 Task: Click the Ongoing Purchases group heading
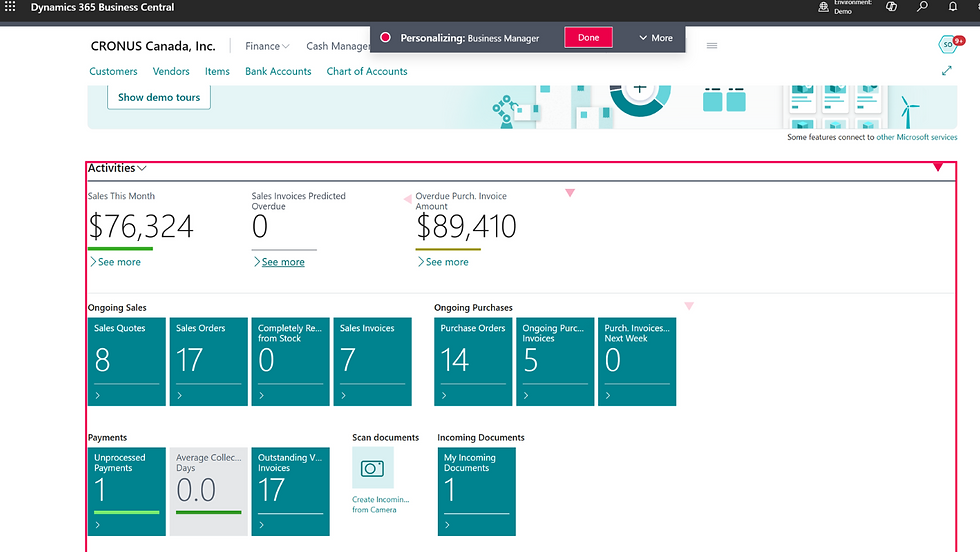(x=473, y=308)
